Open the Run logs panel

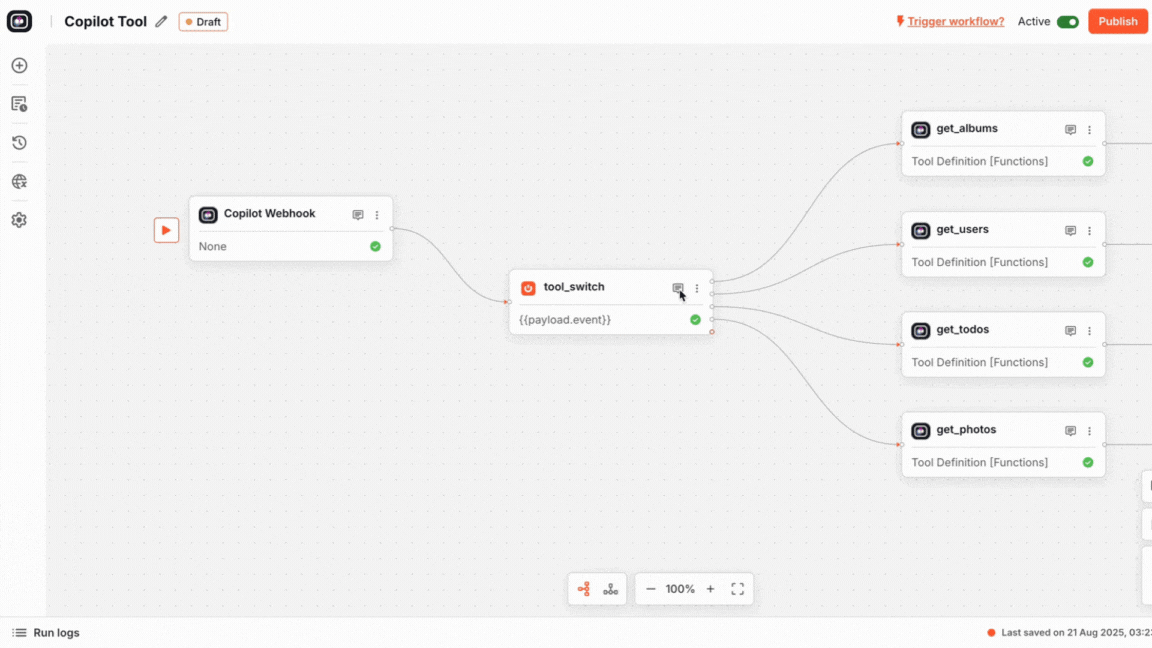pos(46,633)
